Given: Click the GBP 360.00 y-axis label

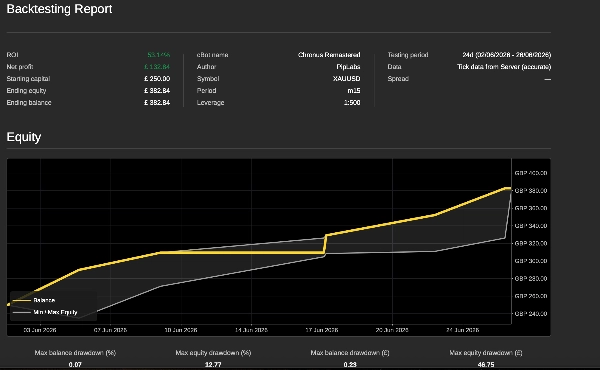Looking at the screenshot, I should pos(531,208).
